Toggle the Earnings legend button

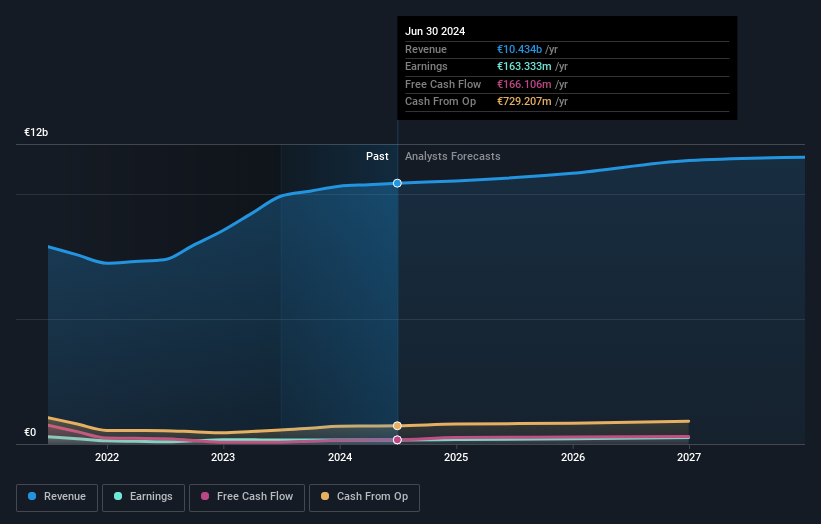(x=143, y=497)
